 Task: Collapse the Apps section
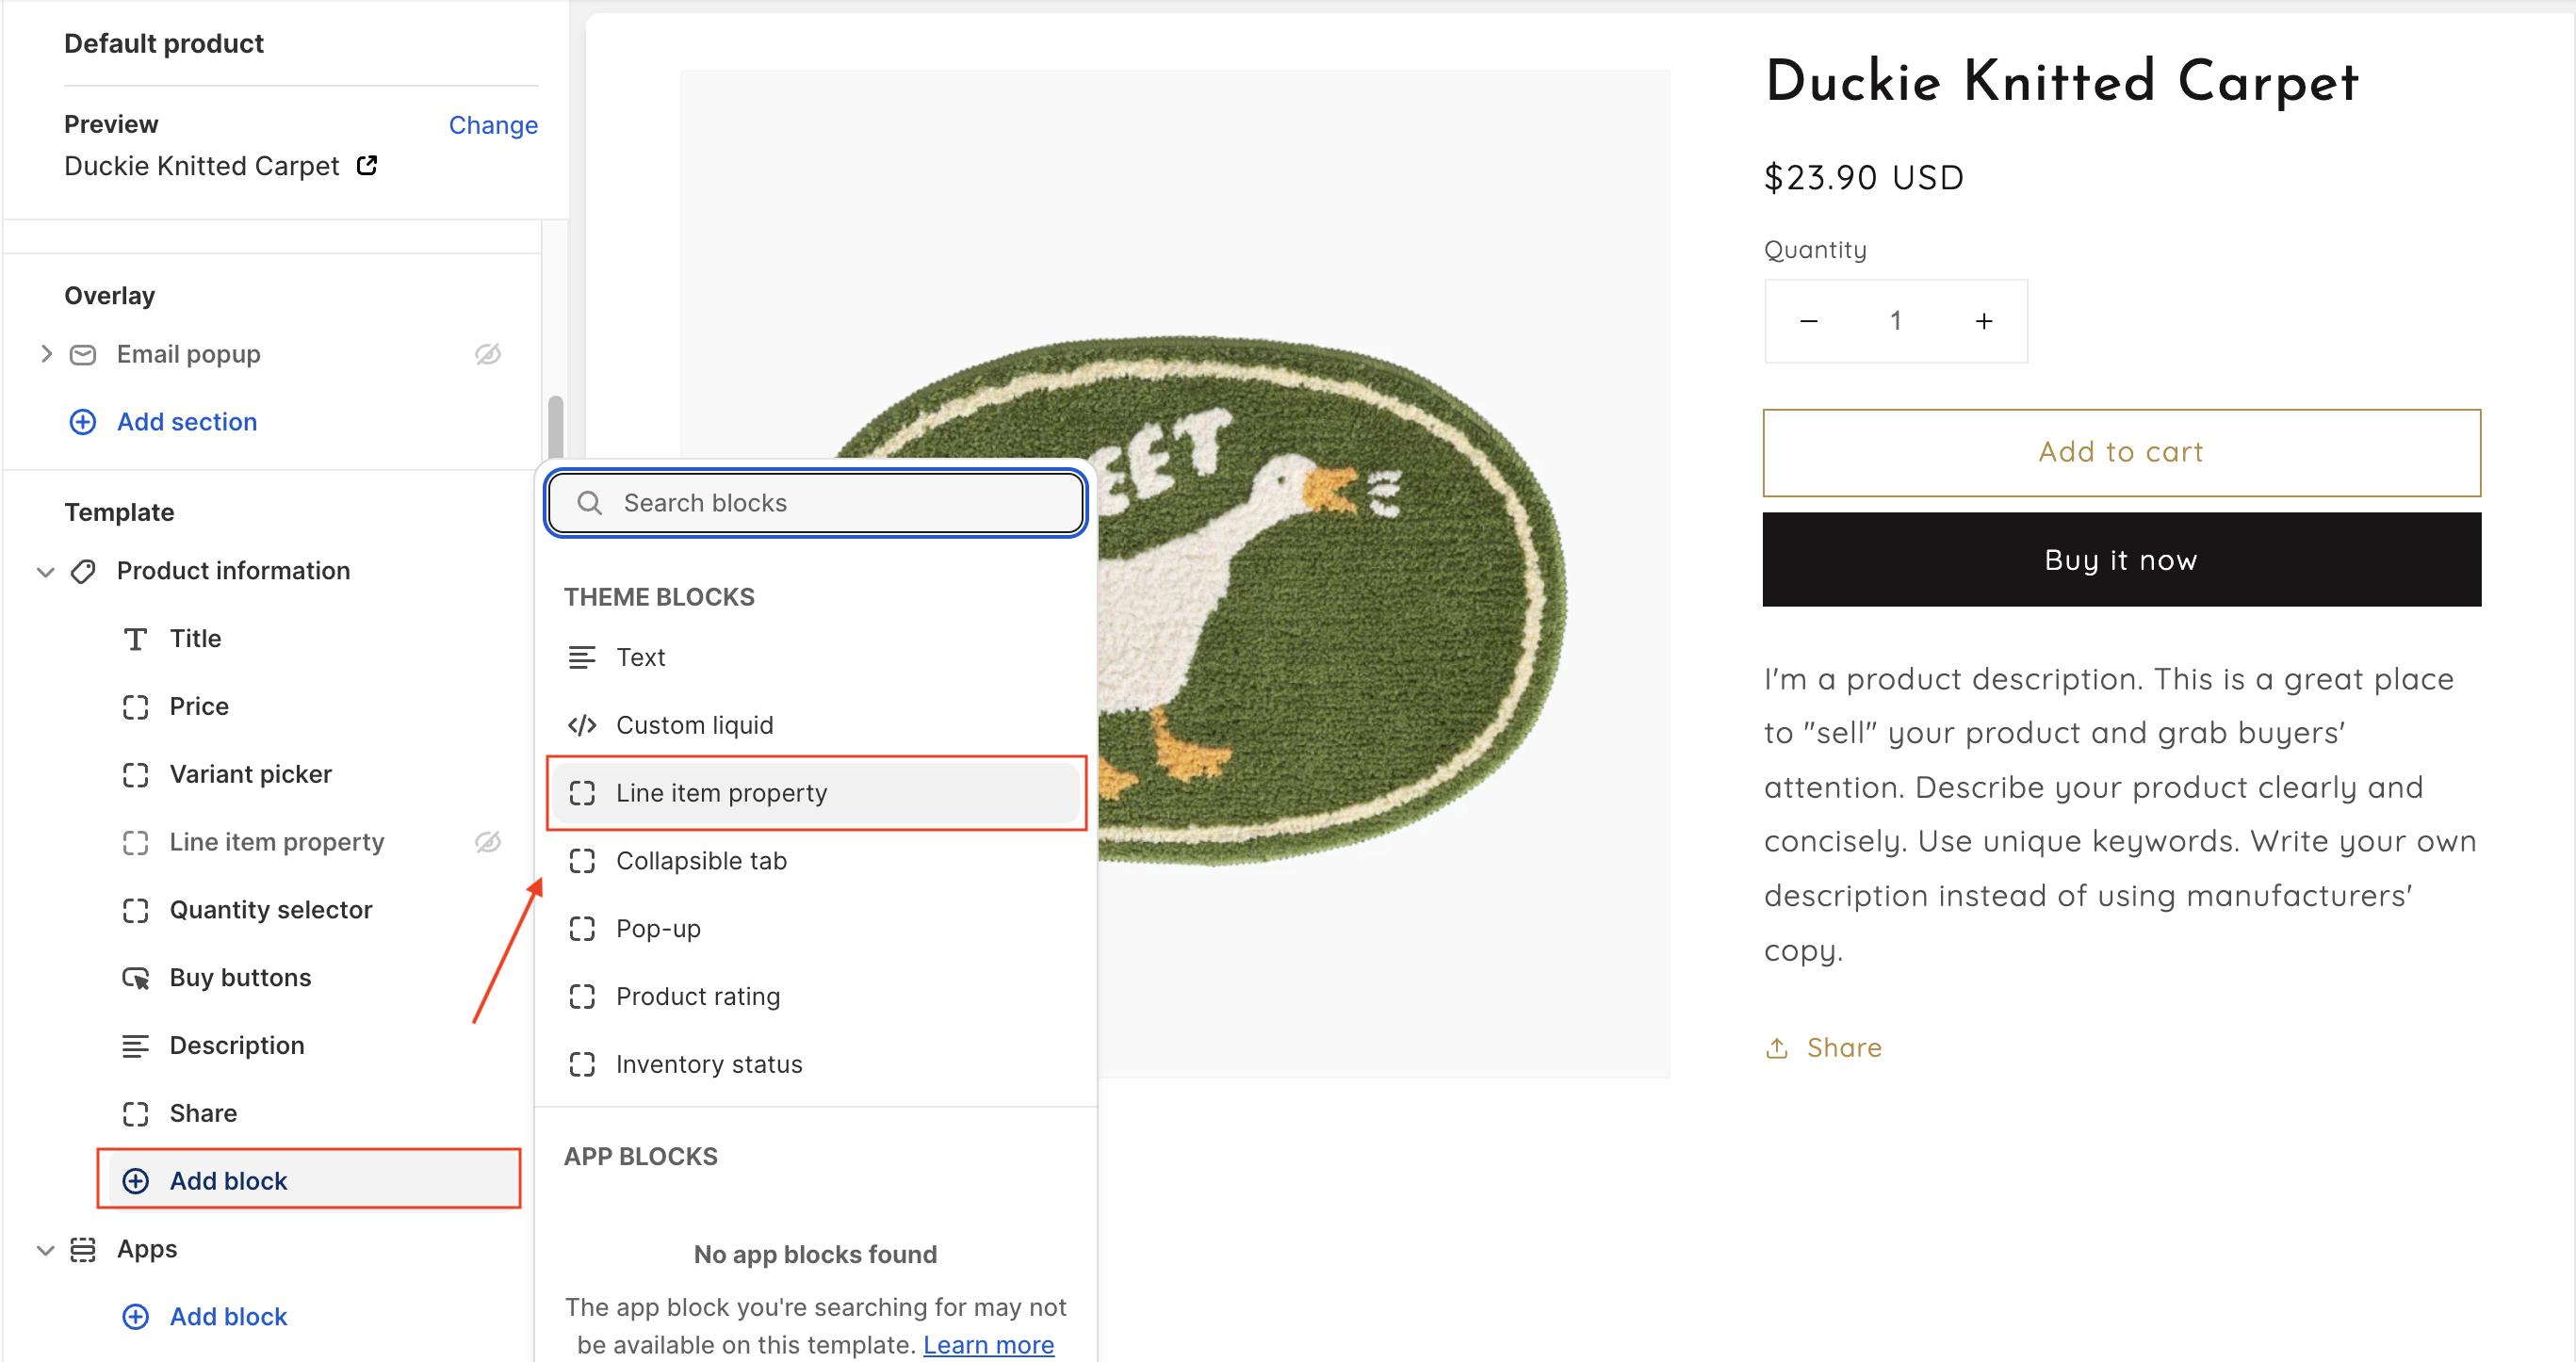(x=45, y=1249)
